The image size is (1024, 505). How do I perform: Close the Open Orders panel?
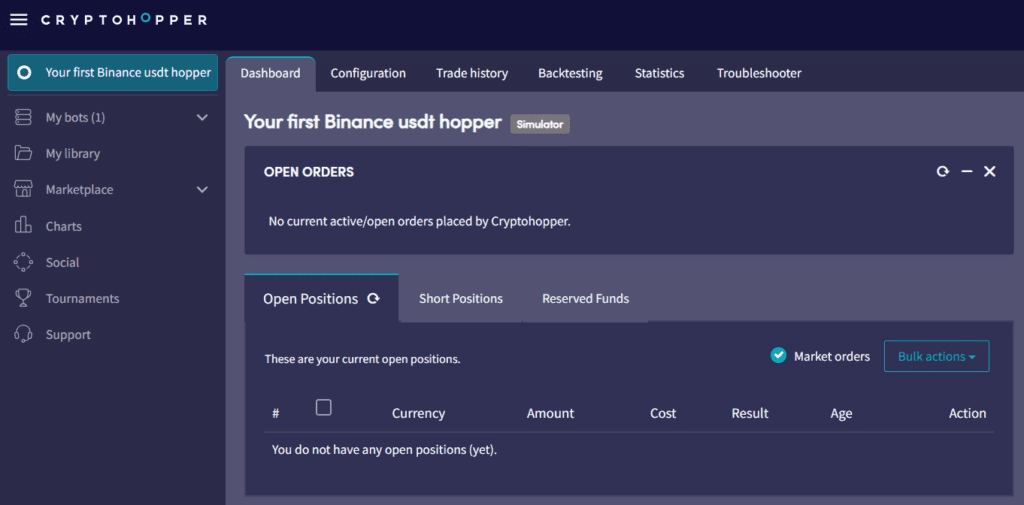pos(990,172)
